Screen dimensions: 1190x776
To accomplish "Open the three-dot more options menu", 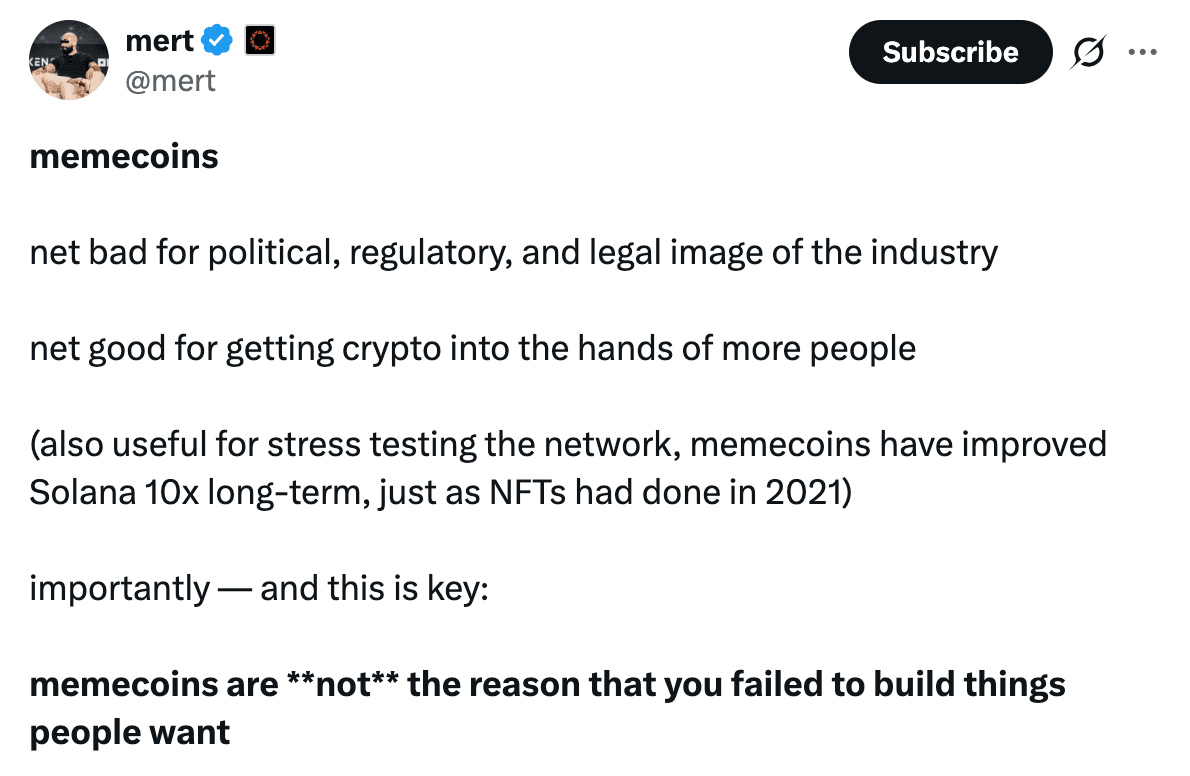I will (x=1141, y=52).
